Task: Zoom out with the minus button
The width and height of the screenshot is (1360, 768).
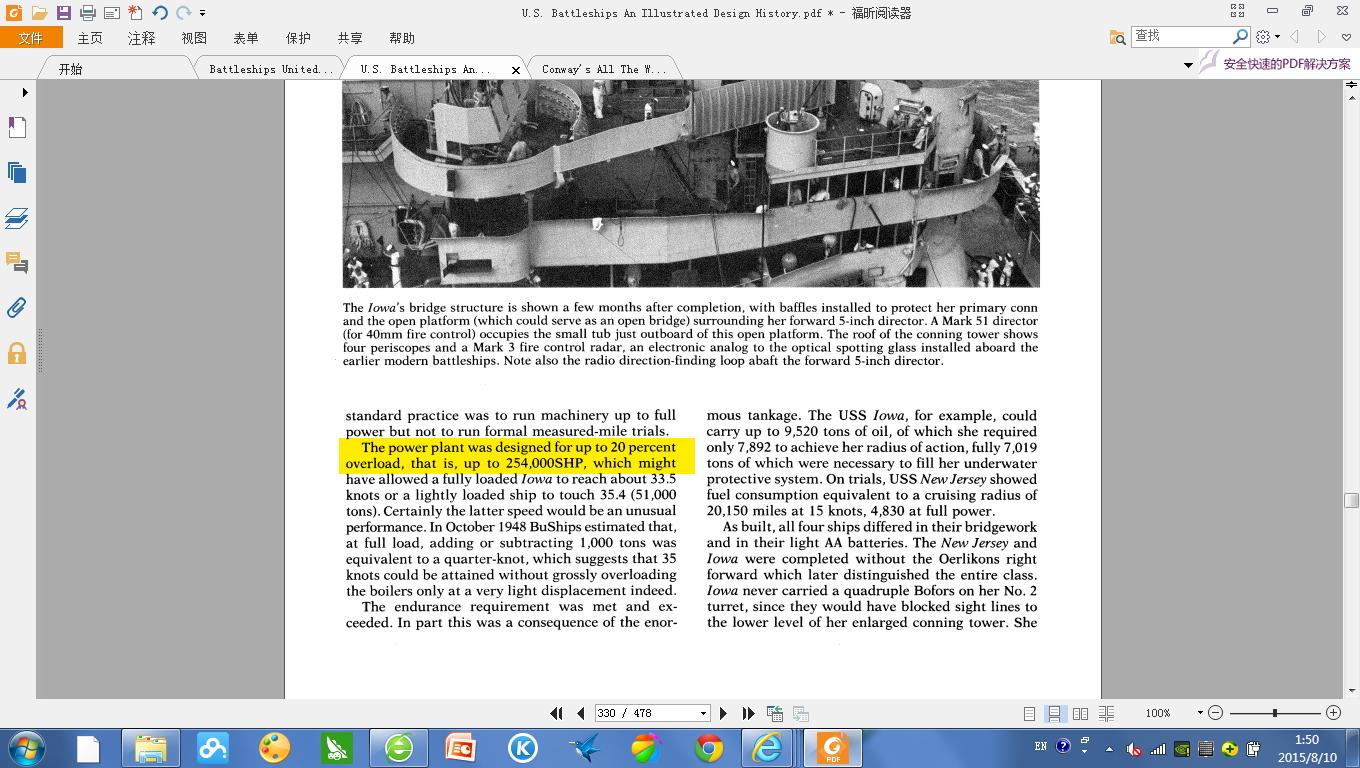Action: click(1216, 713)
